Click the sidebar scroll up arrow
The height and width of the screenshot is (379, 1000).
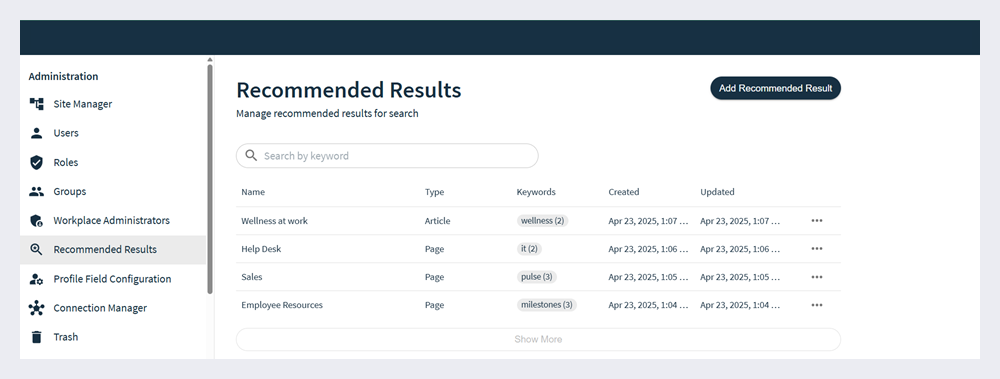pos(210,59)
